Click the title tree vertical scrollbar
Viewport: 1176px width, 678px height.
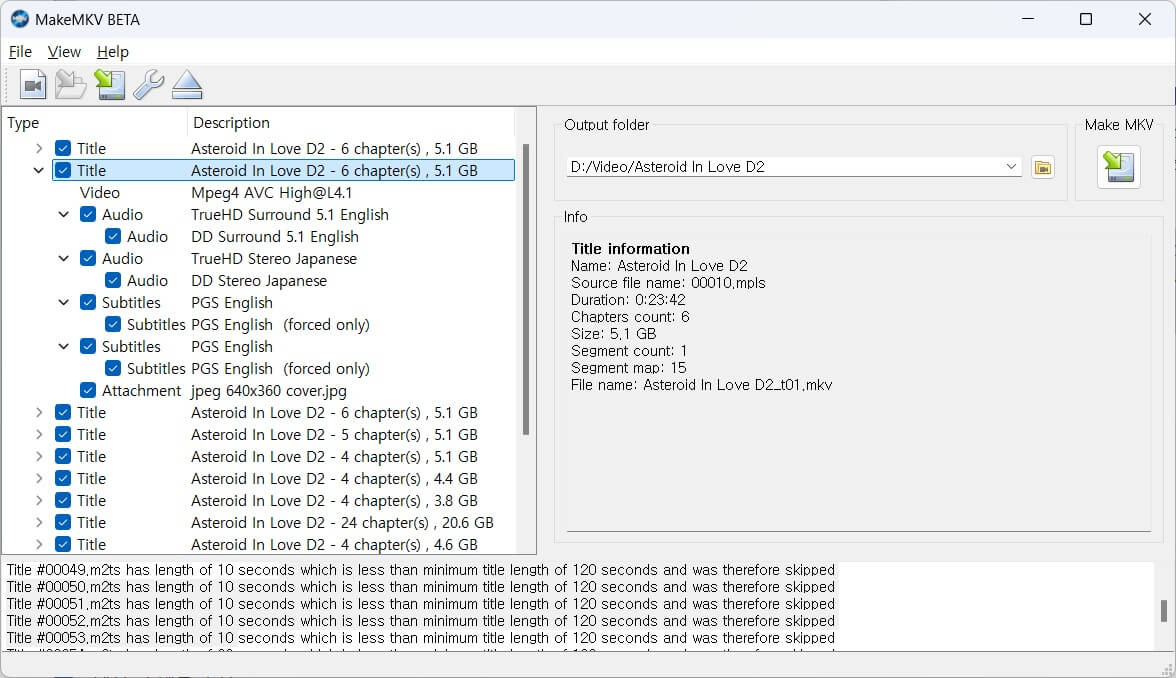pyautogui.click(x=526, y=290)
